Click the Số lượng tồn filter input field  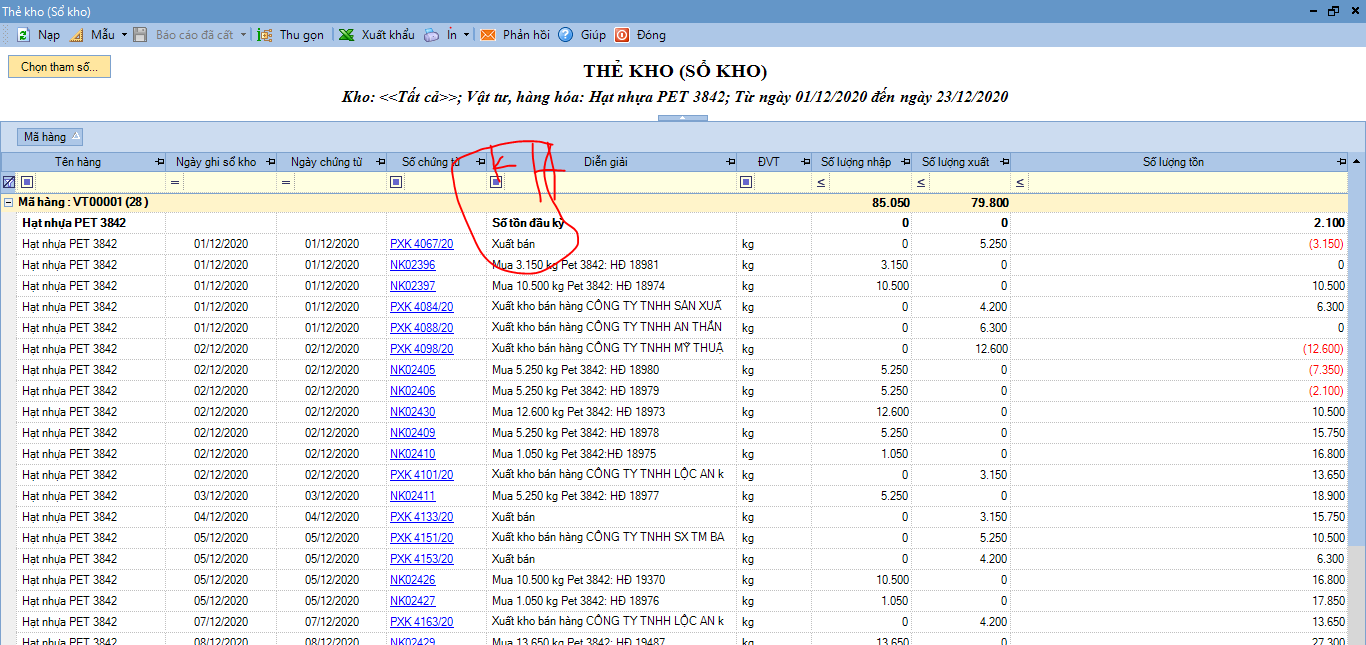[1188, 182]
